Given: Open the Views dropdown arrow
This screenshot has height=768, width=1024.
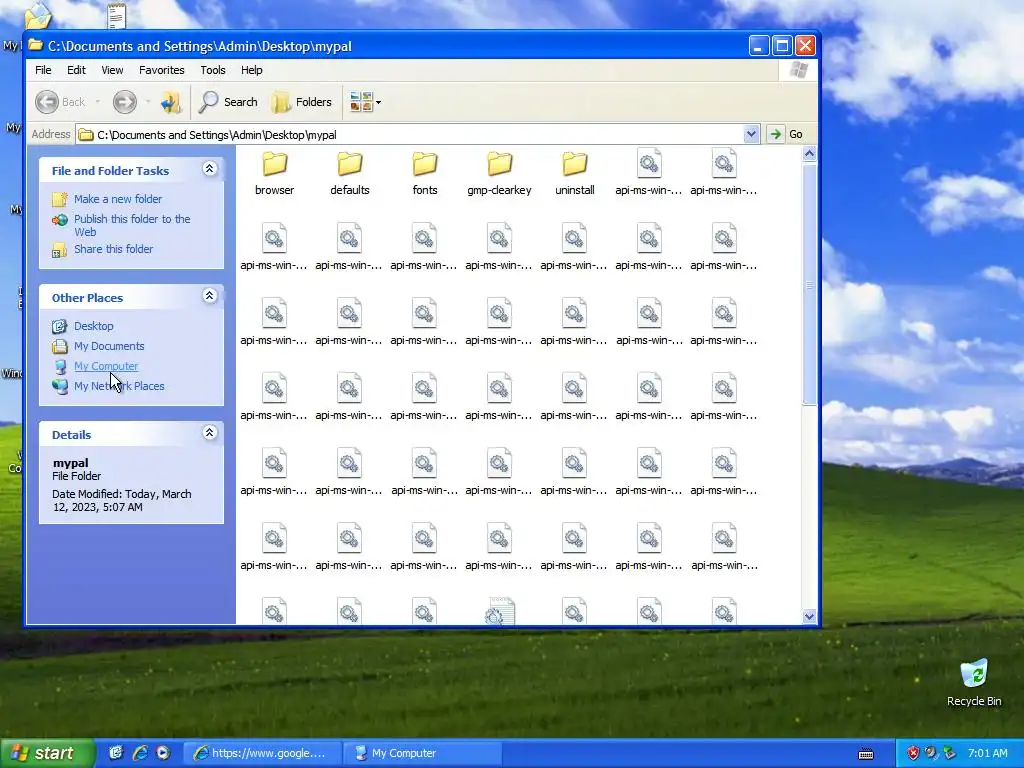Looking at the screenshot, I should (378, 103).
